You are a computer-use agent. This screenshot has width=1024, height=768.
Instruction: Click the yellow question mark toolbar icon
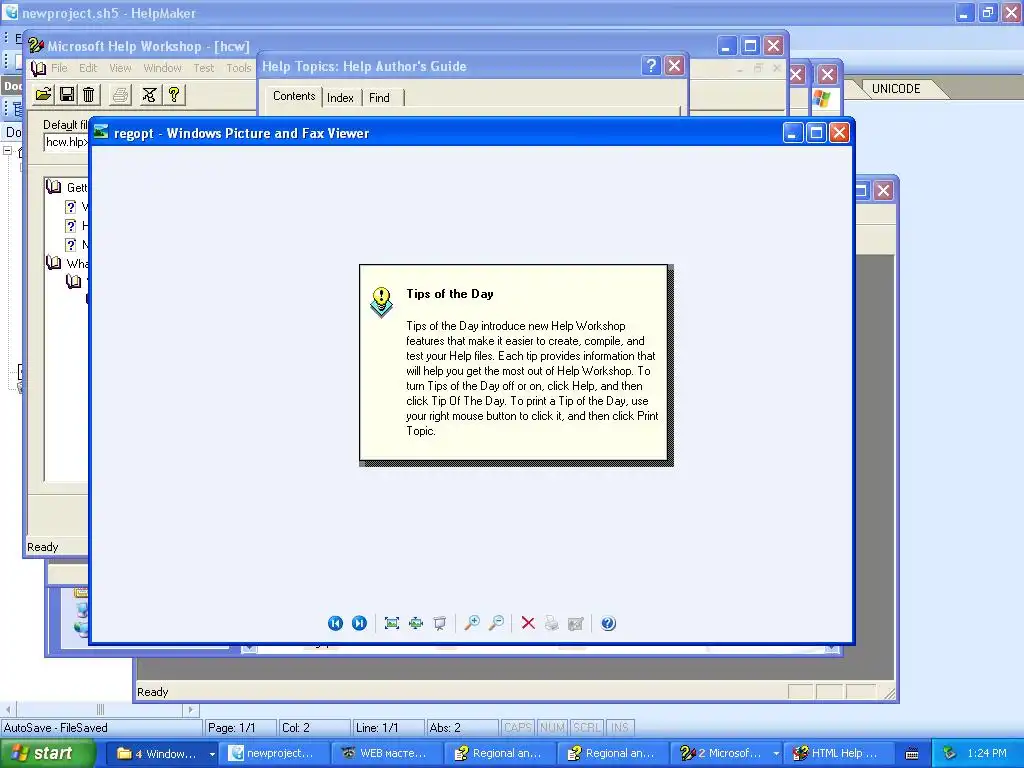pos(174,95)
